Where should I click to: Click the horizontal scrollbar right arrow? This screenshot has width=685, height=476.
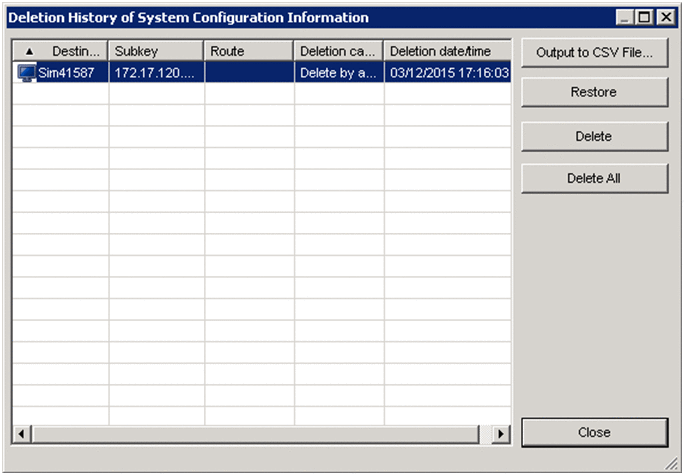coord(502,435)
